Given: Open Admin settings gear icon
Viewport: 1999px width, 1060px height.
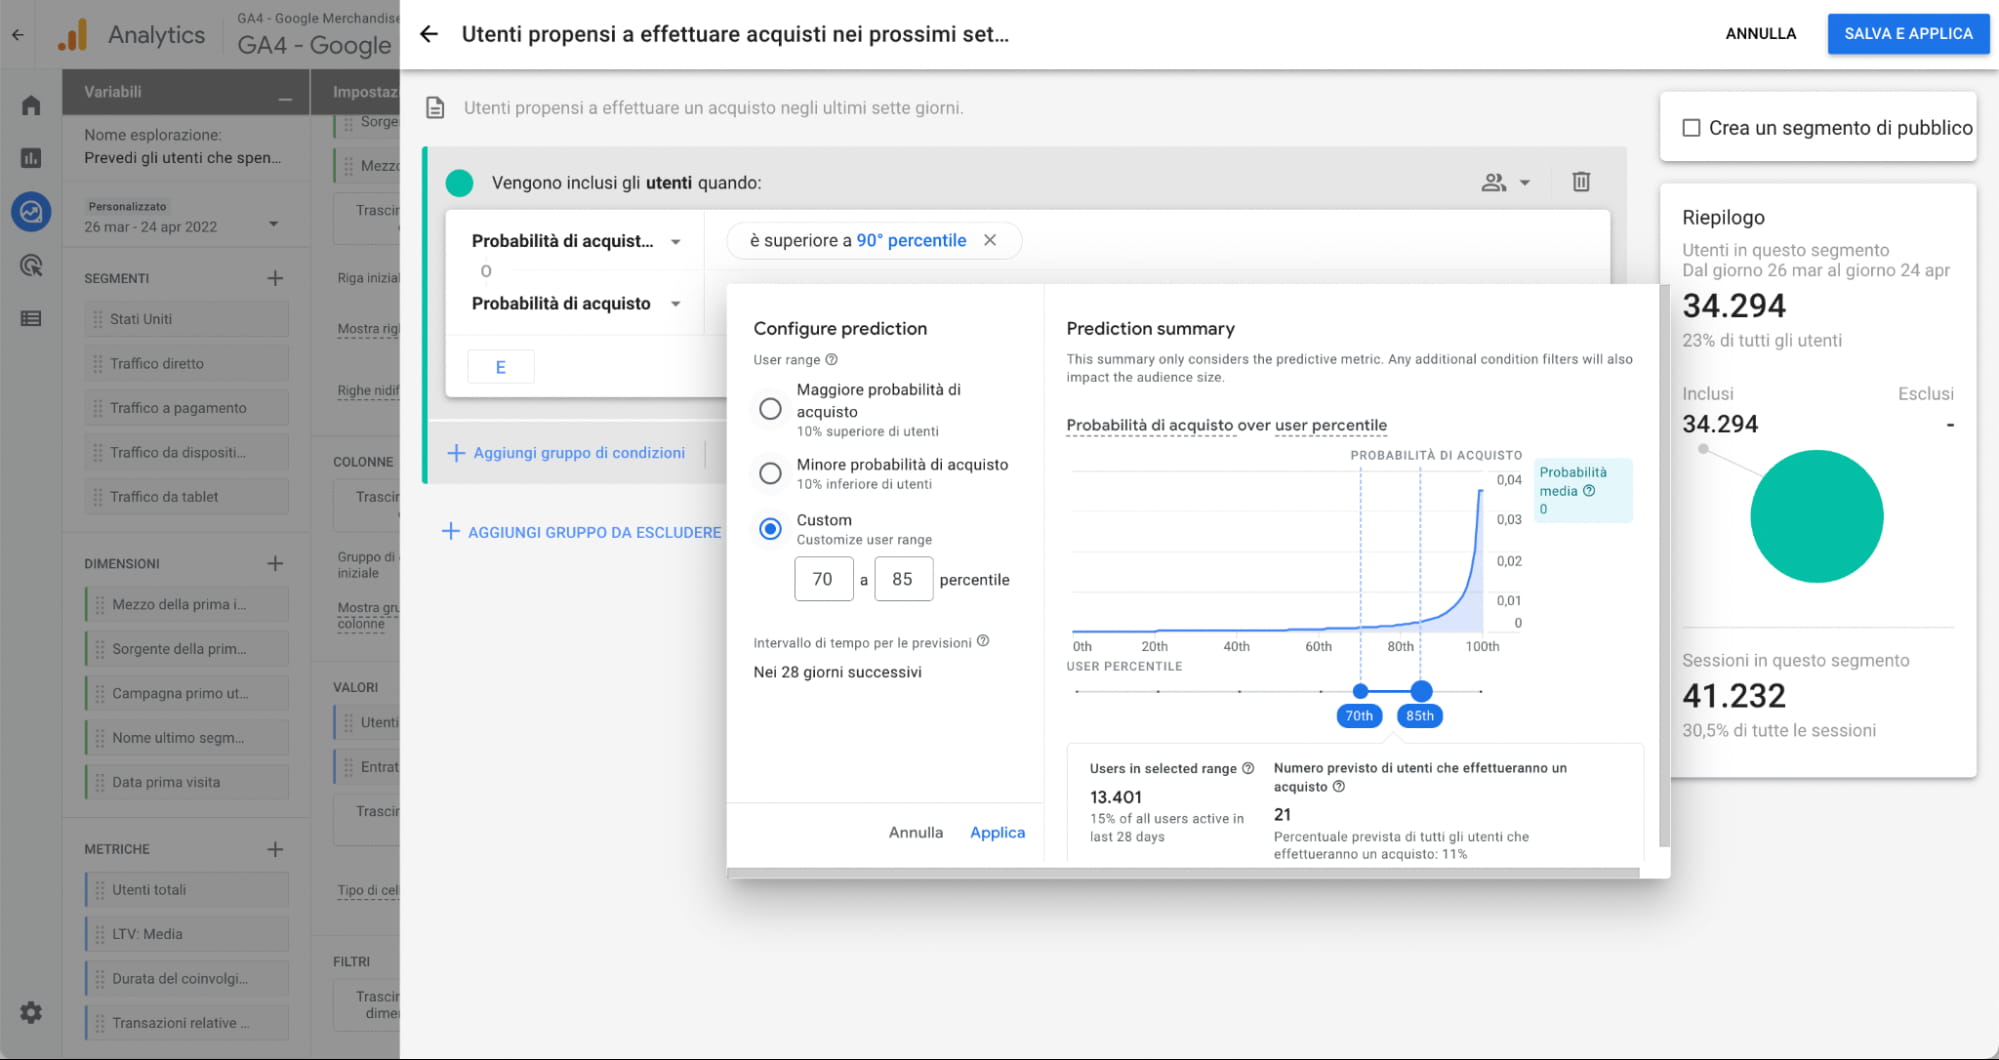Looking at the screenshot, I should point(31,1012).
